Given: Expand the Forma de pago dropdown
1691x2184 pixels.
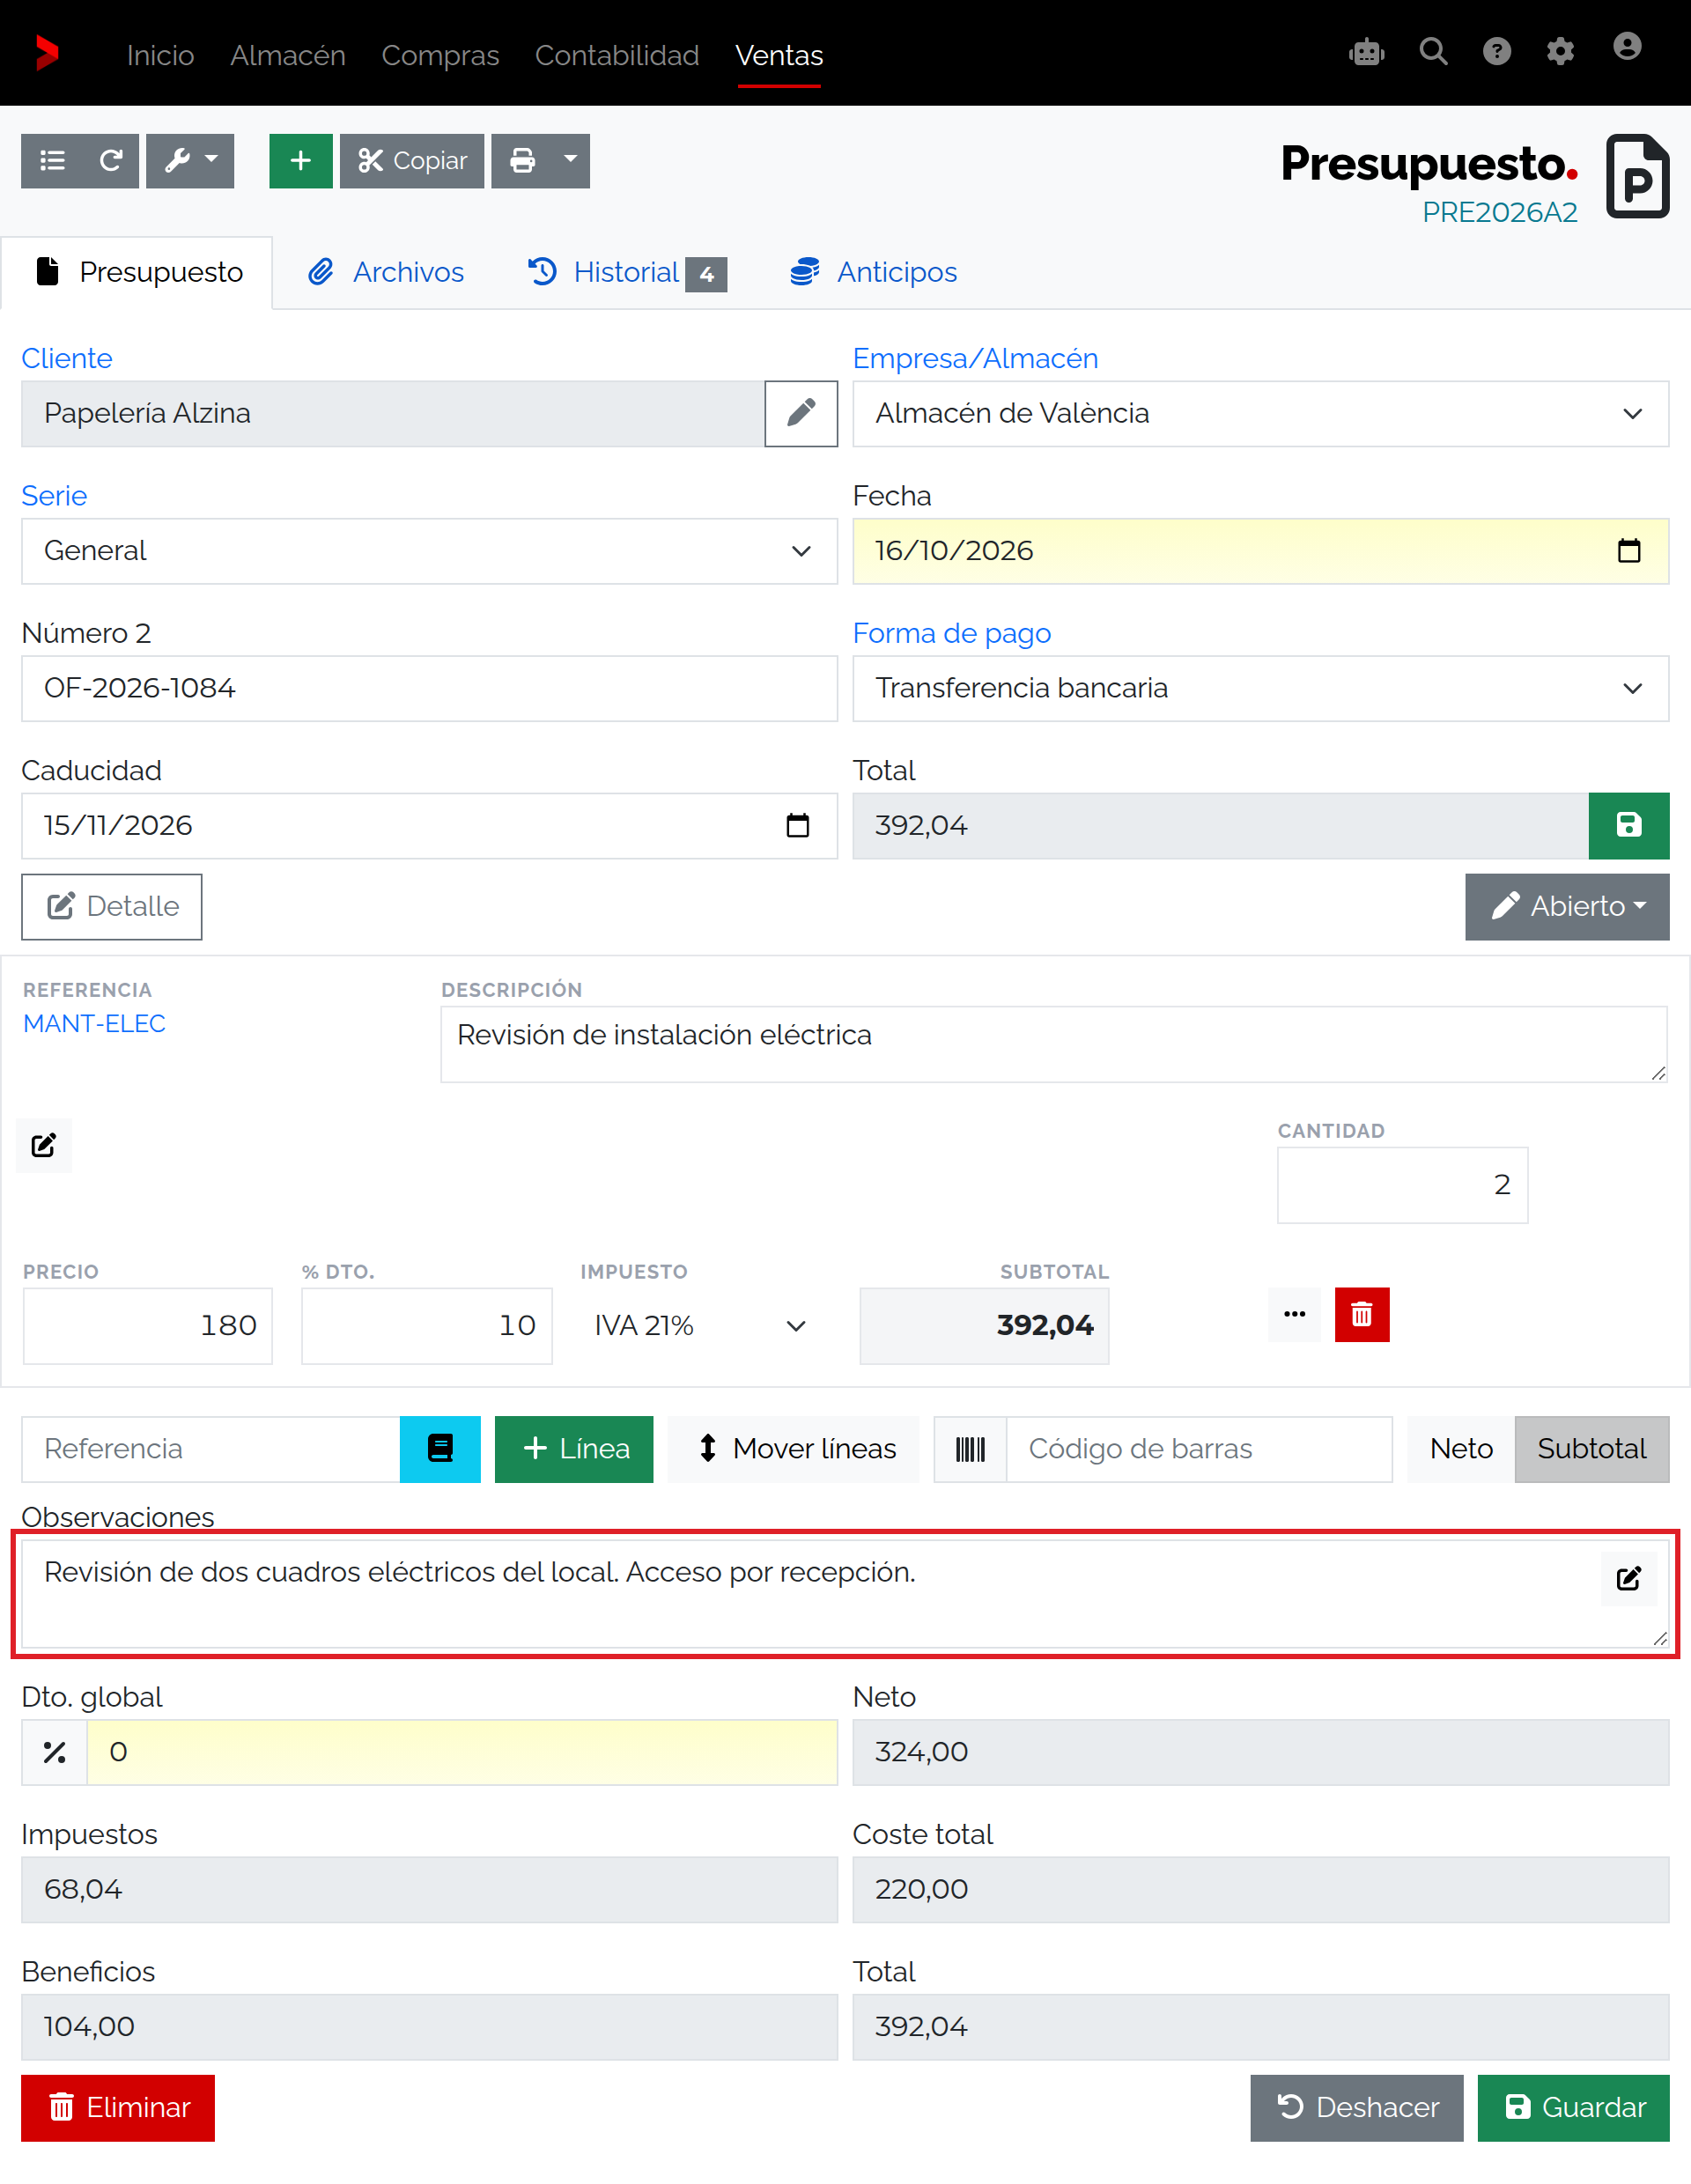Looking at the screenshot, I should (1260, 688).
